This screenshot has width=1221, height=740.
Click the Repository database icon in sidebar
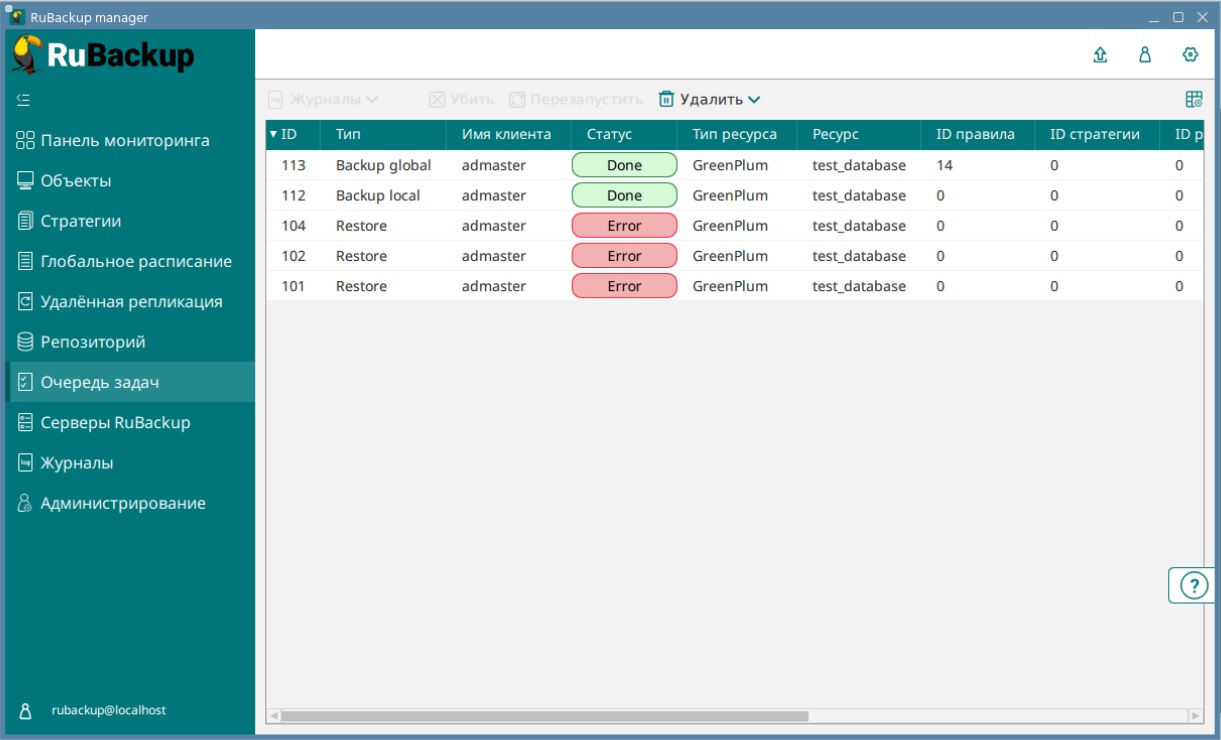coord(25,342)
